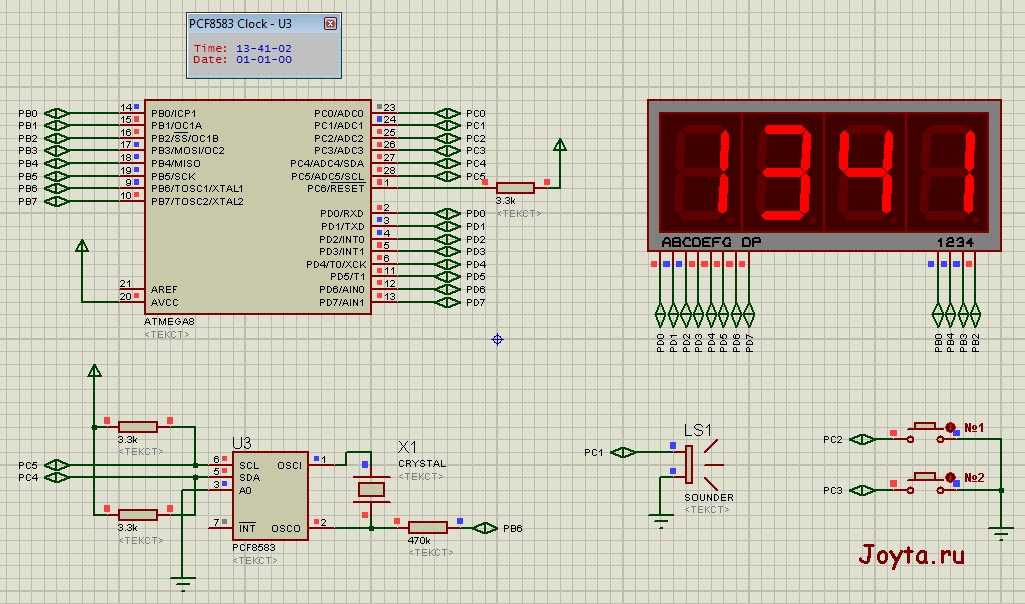Toggle the red latch dot of button №1
Screen dimensions: 1025x604
pyautogui.click(x=951, y=427)
